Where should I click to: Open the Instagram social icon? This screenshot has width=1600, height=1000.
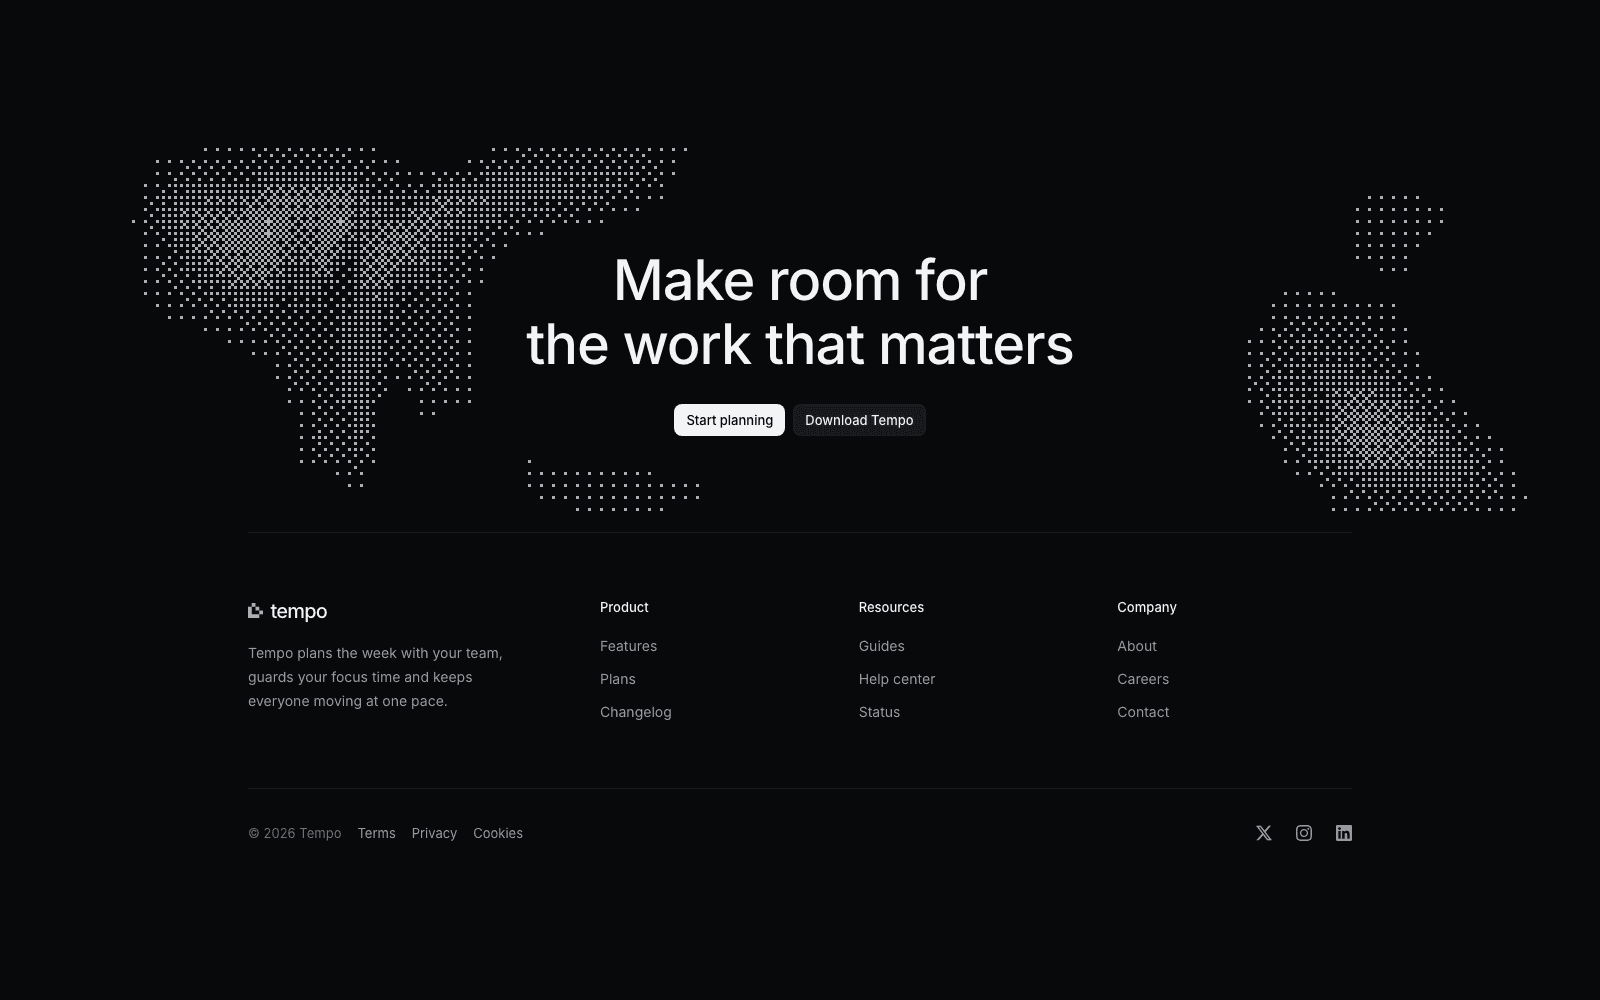coord(1304,833)
